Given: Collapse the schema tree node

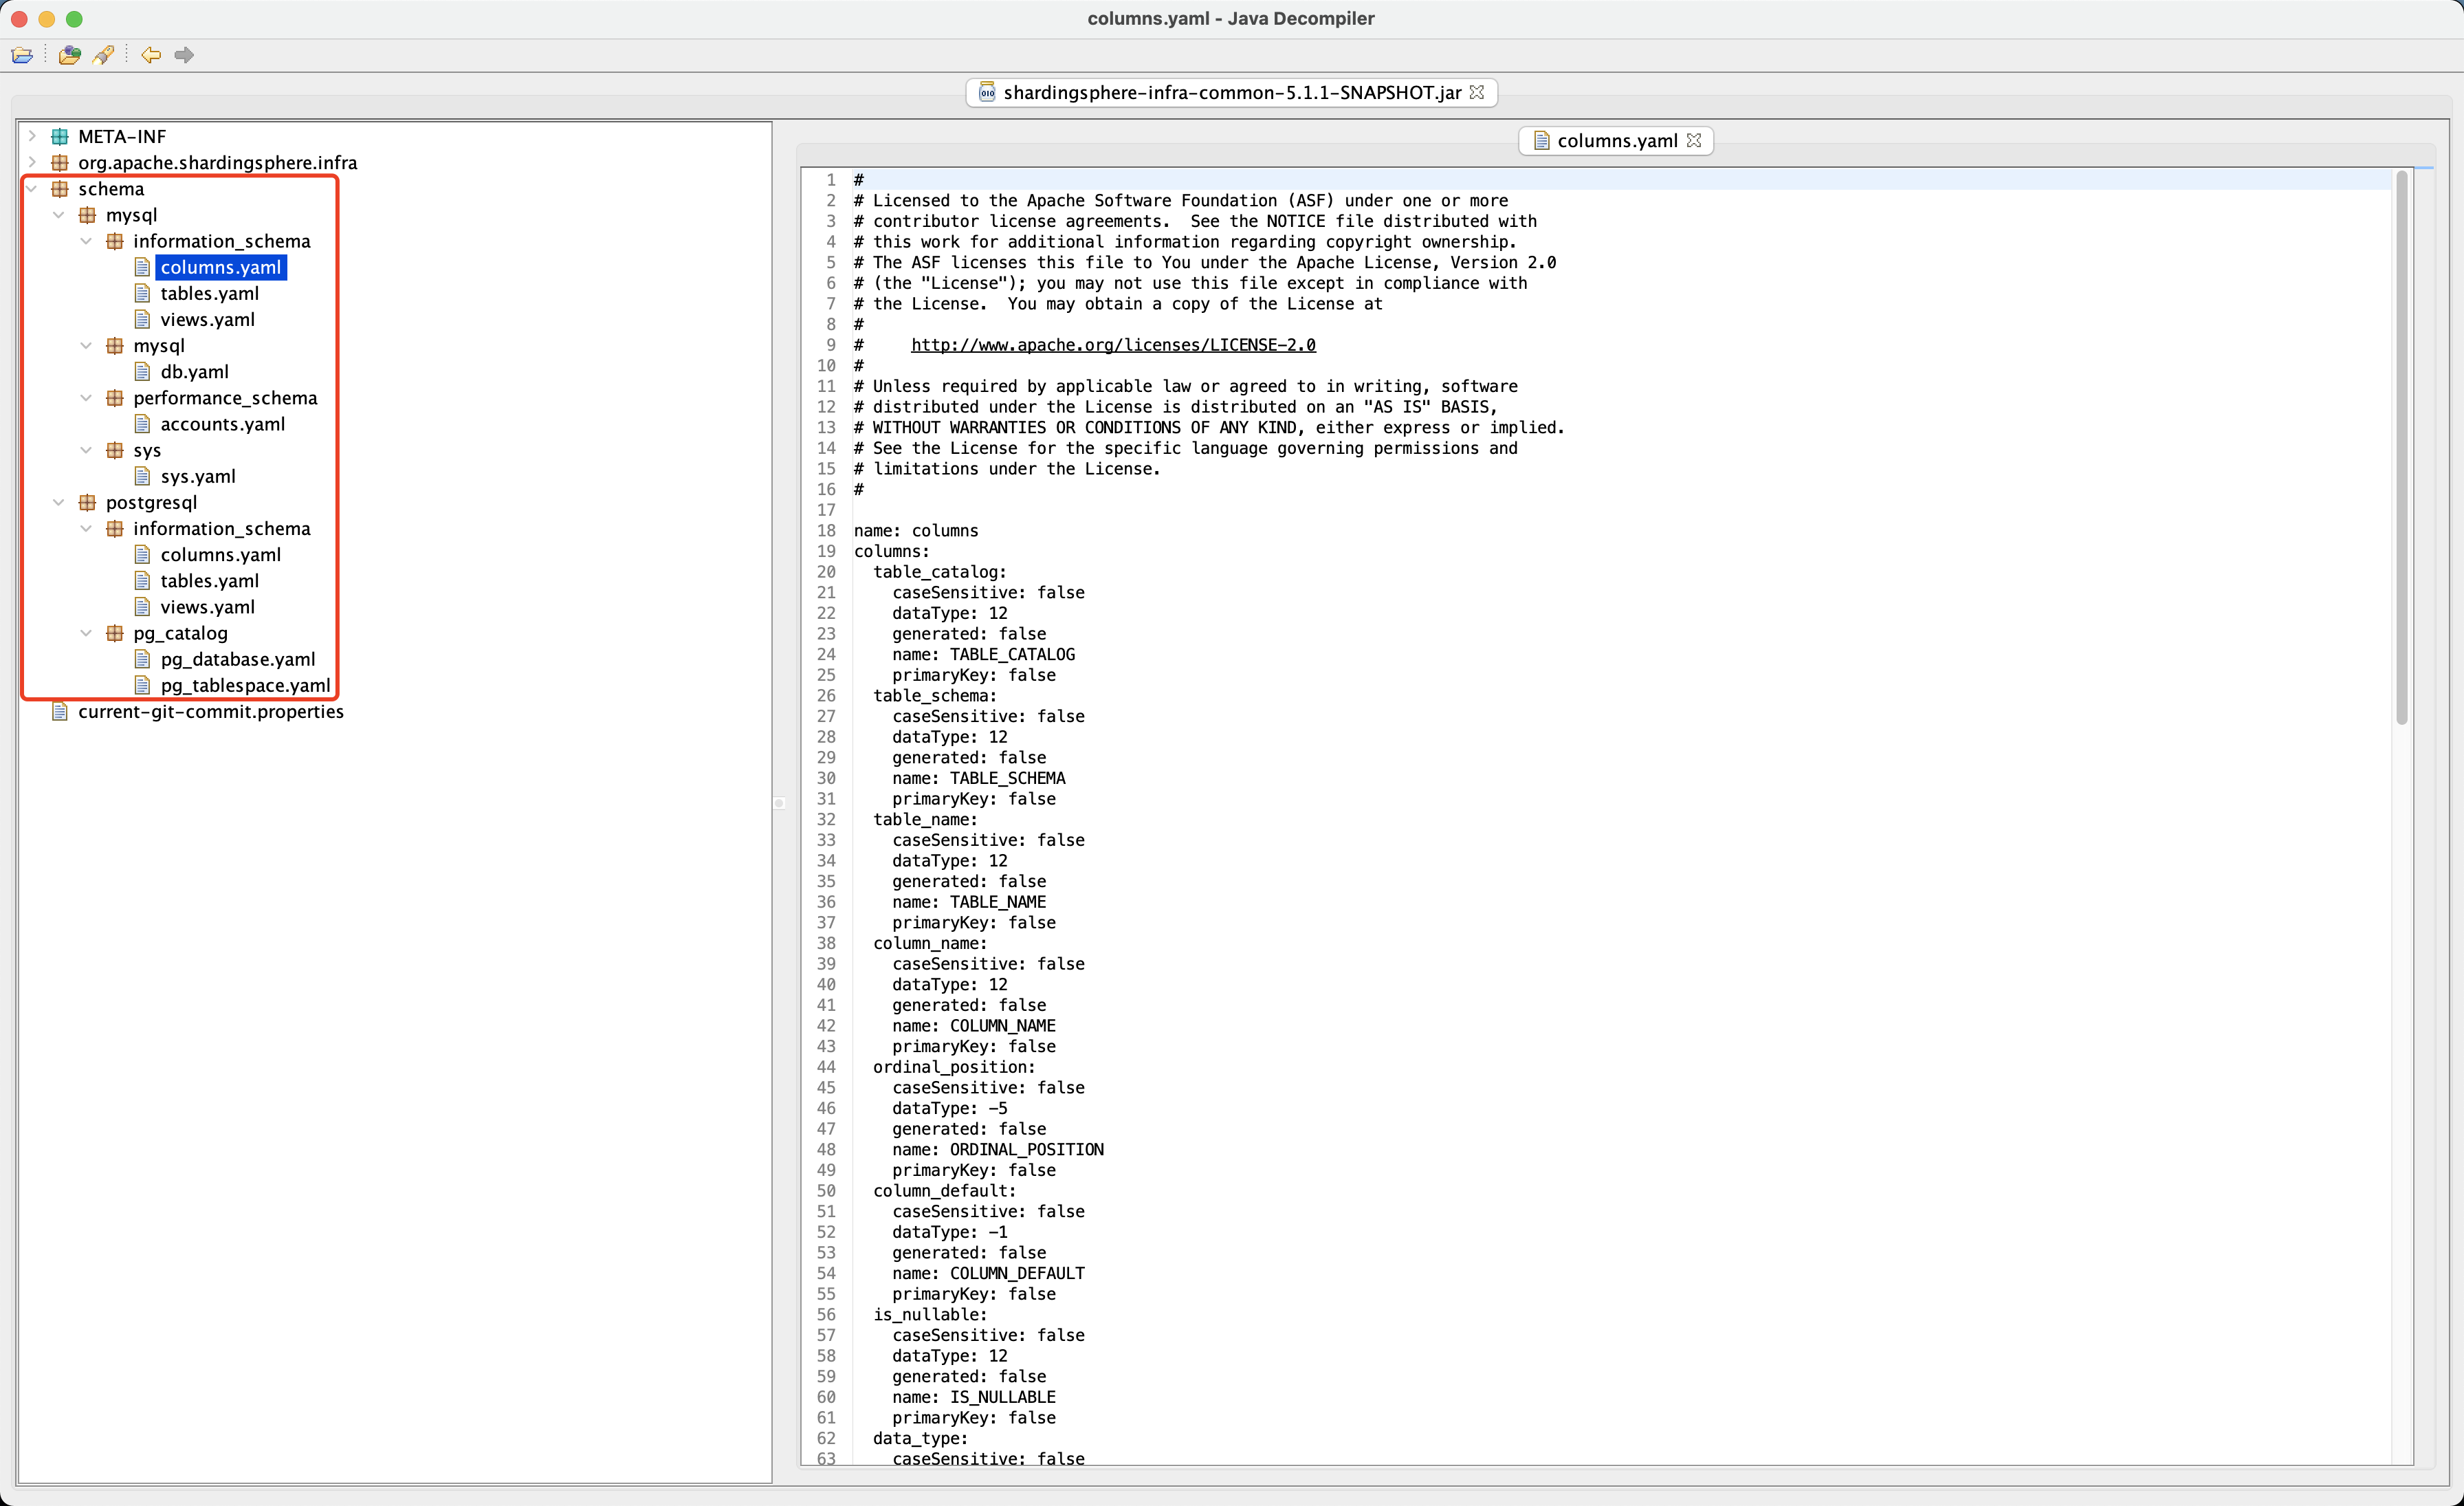Looking at the screenshot, I should pos(32,189).
